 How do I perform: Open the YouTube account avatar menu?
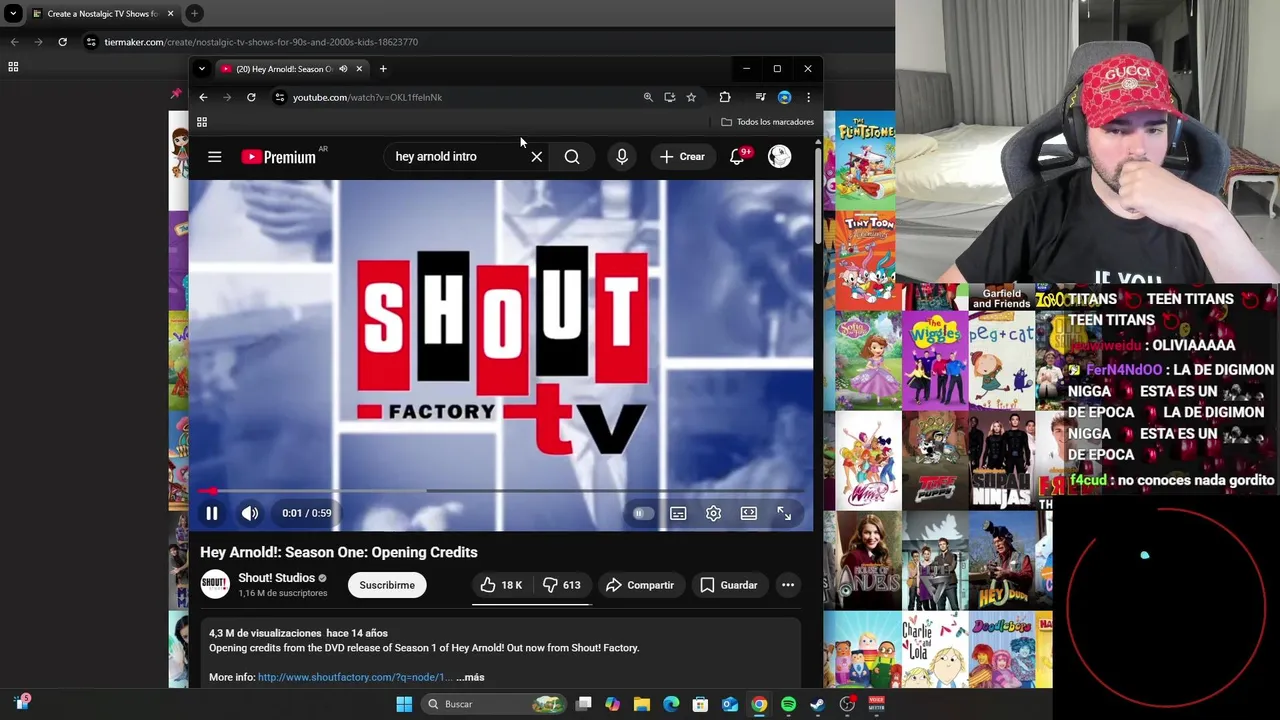(780, 157)
